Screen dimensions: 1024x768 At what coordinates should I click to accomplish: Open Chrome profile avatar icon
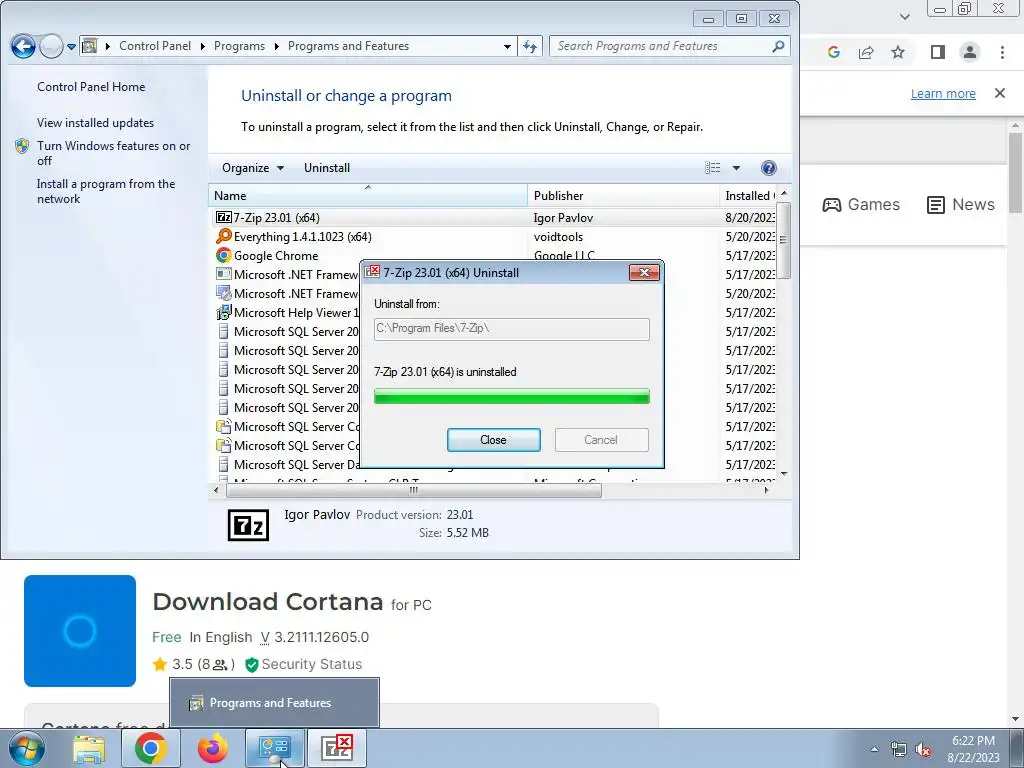tap(970, 52)
